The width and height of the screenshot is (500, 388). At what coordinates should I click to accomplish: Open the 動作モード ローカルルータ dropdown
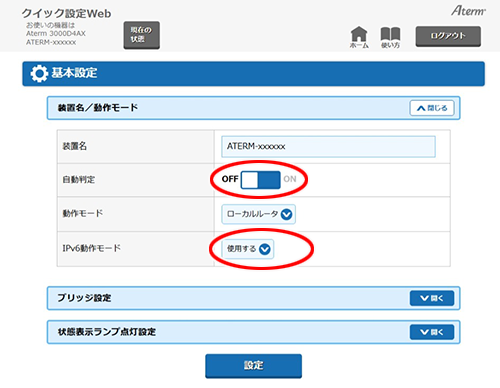(x=259, y=214)
